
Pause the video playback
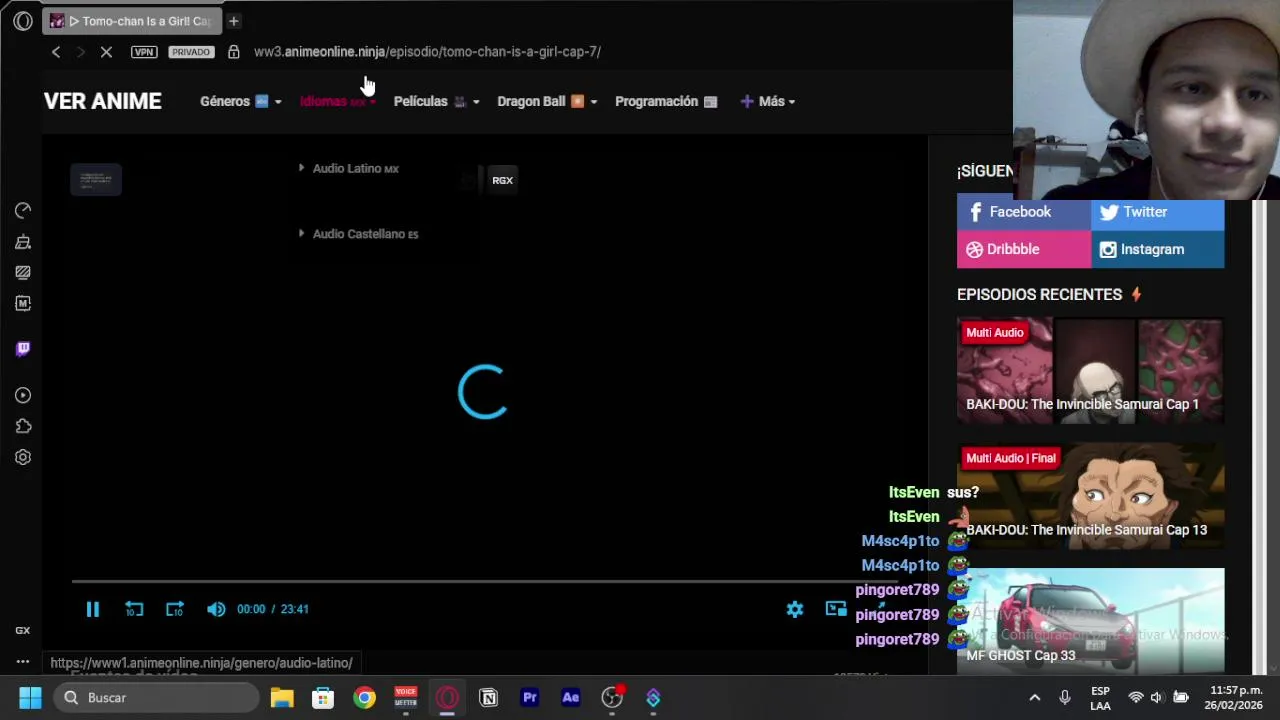coord(92,609)
